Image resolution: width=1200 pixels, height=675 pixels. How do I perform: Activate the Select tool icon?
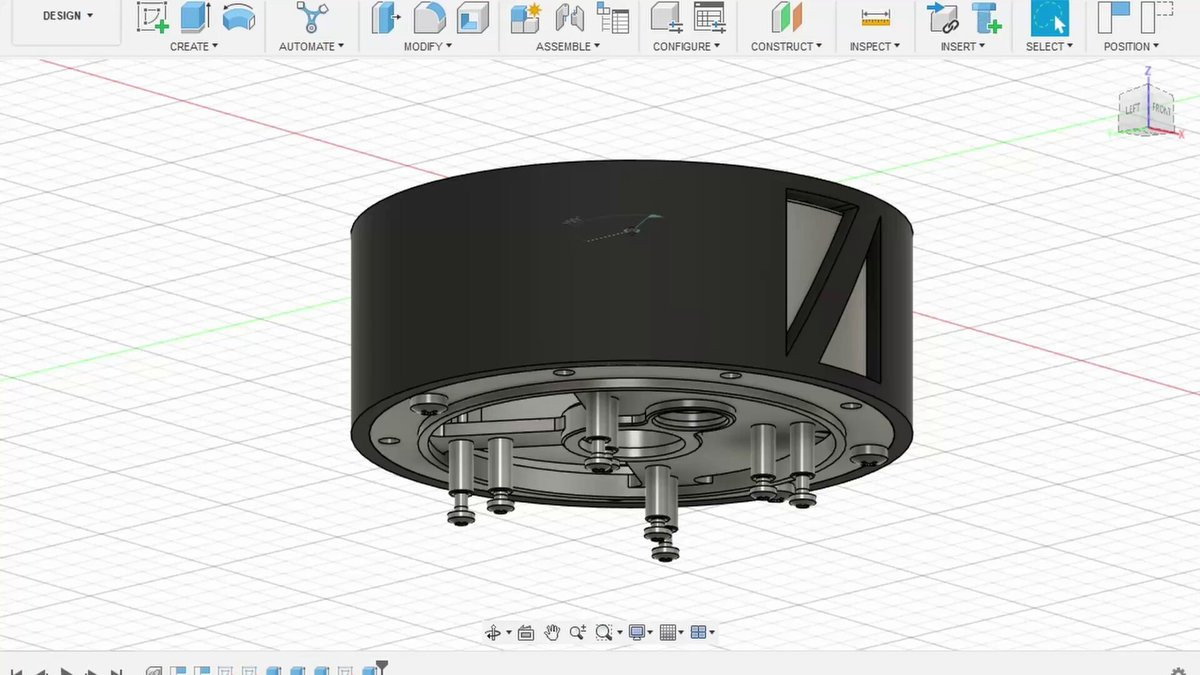tap(1050, 18)
